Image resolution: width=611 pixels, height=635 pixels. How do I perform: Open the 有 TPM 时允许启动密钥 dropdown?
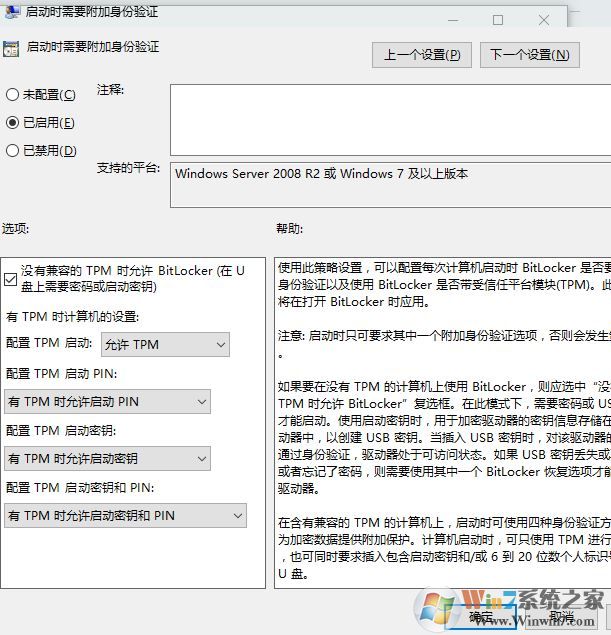[x=107, y=458]
